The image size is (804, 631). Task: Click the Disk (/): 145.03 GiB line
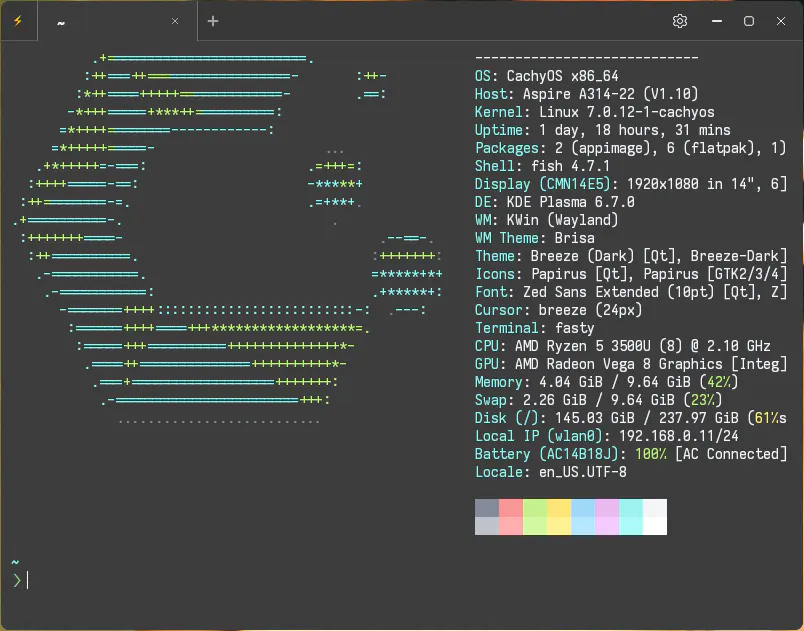(x=631, y=418)
